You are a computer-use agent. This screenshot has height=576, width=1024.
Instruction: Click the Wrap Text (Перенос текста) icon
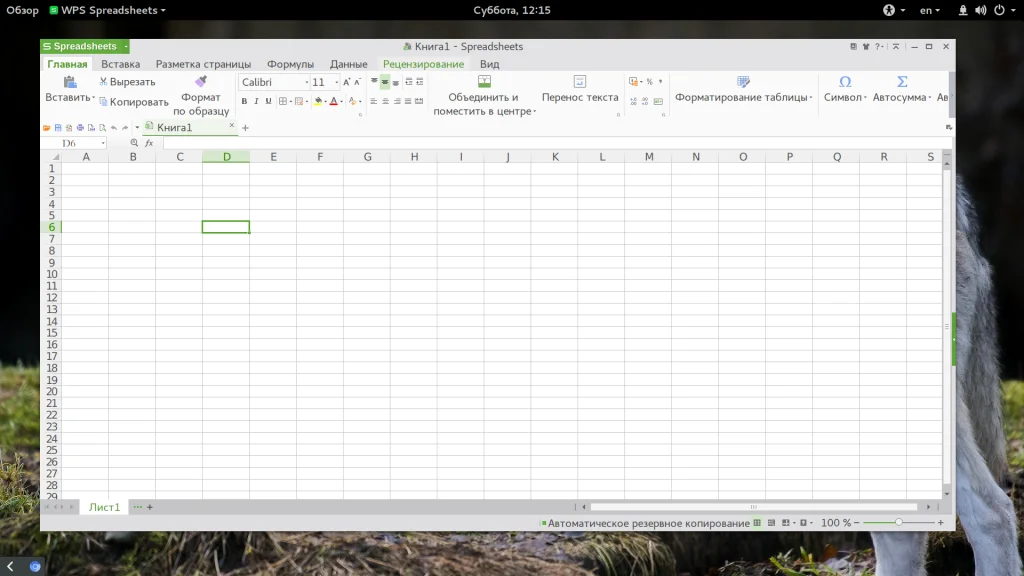click(580, 82)
